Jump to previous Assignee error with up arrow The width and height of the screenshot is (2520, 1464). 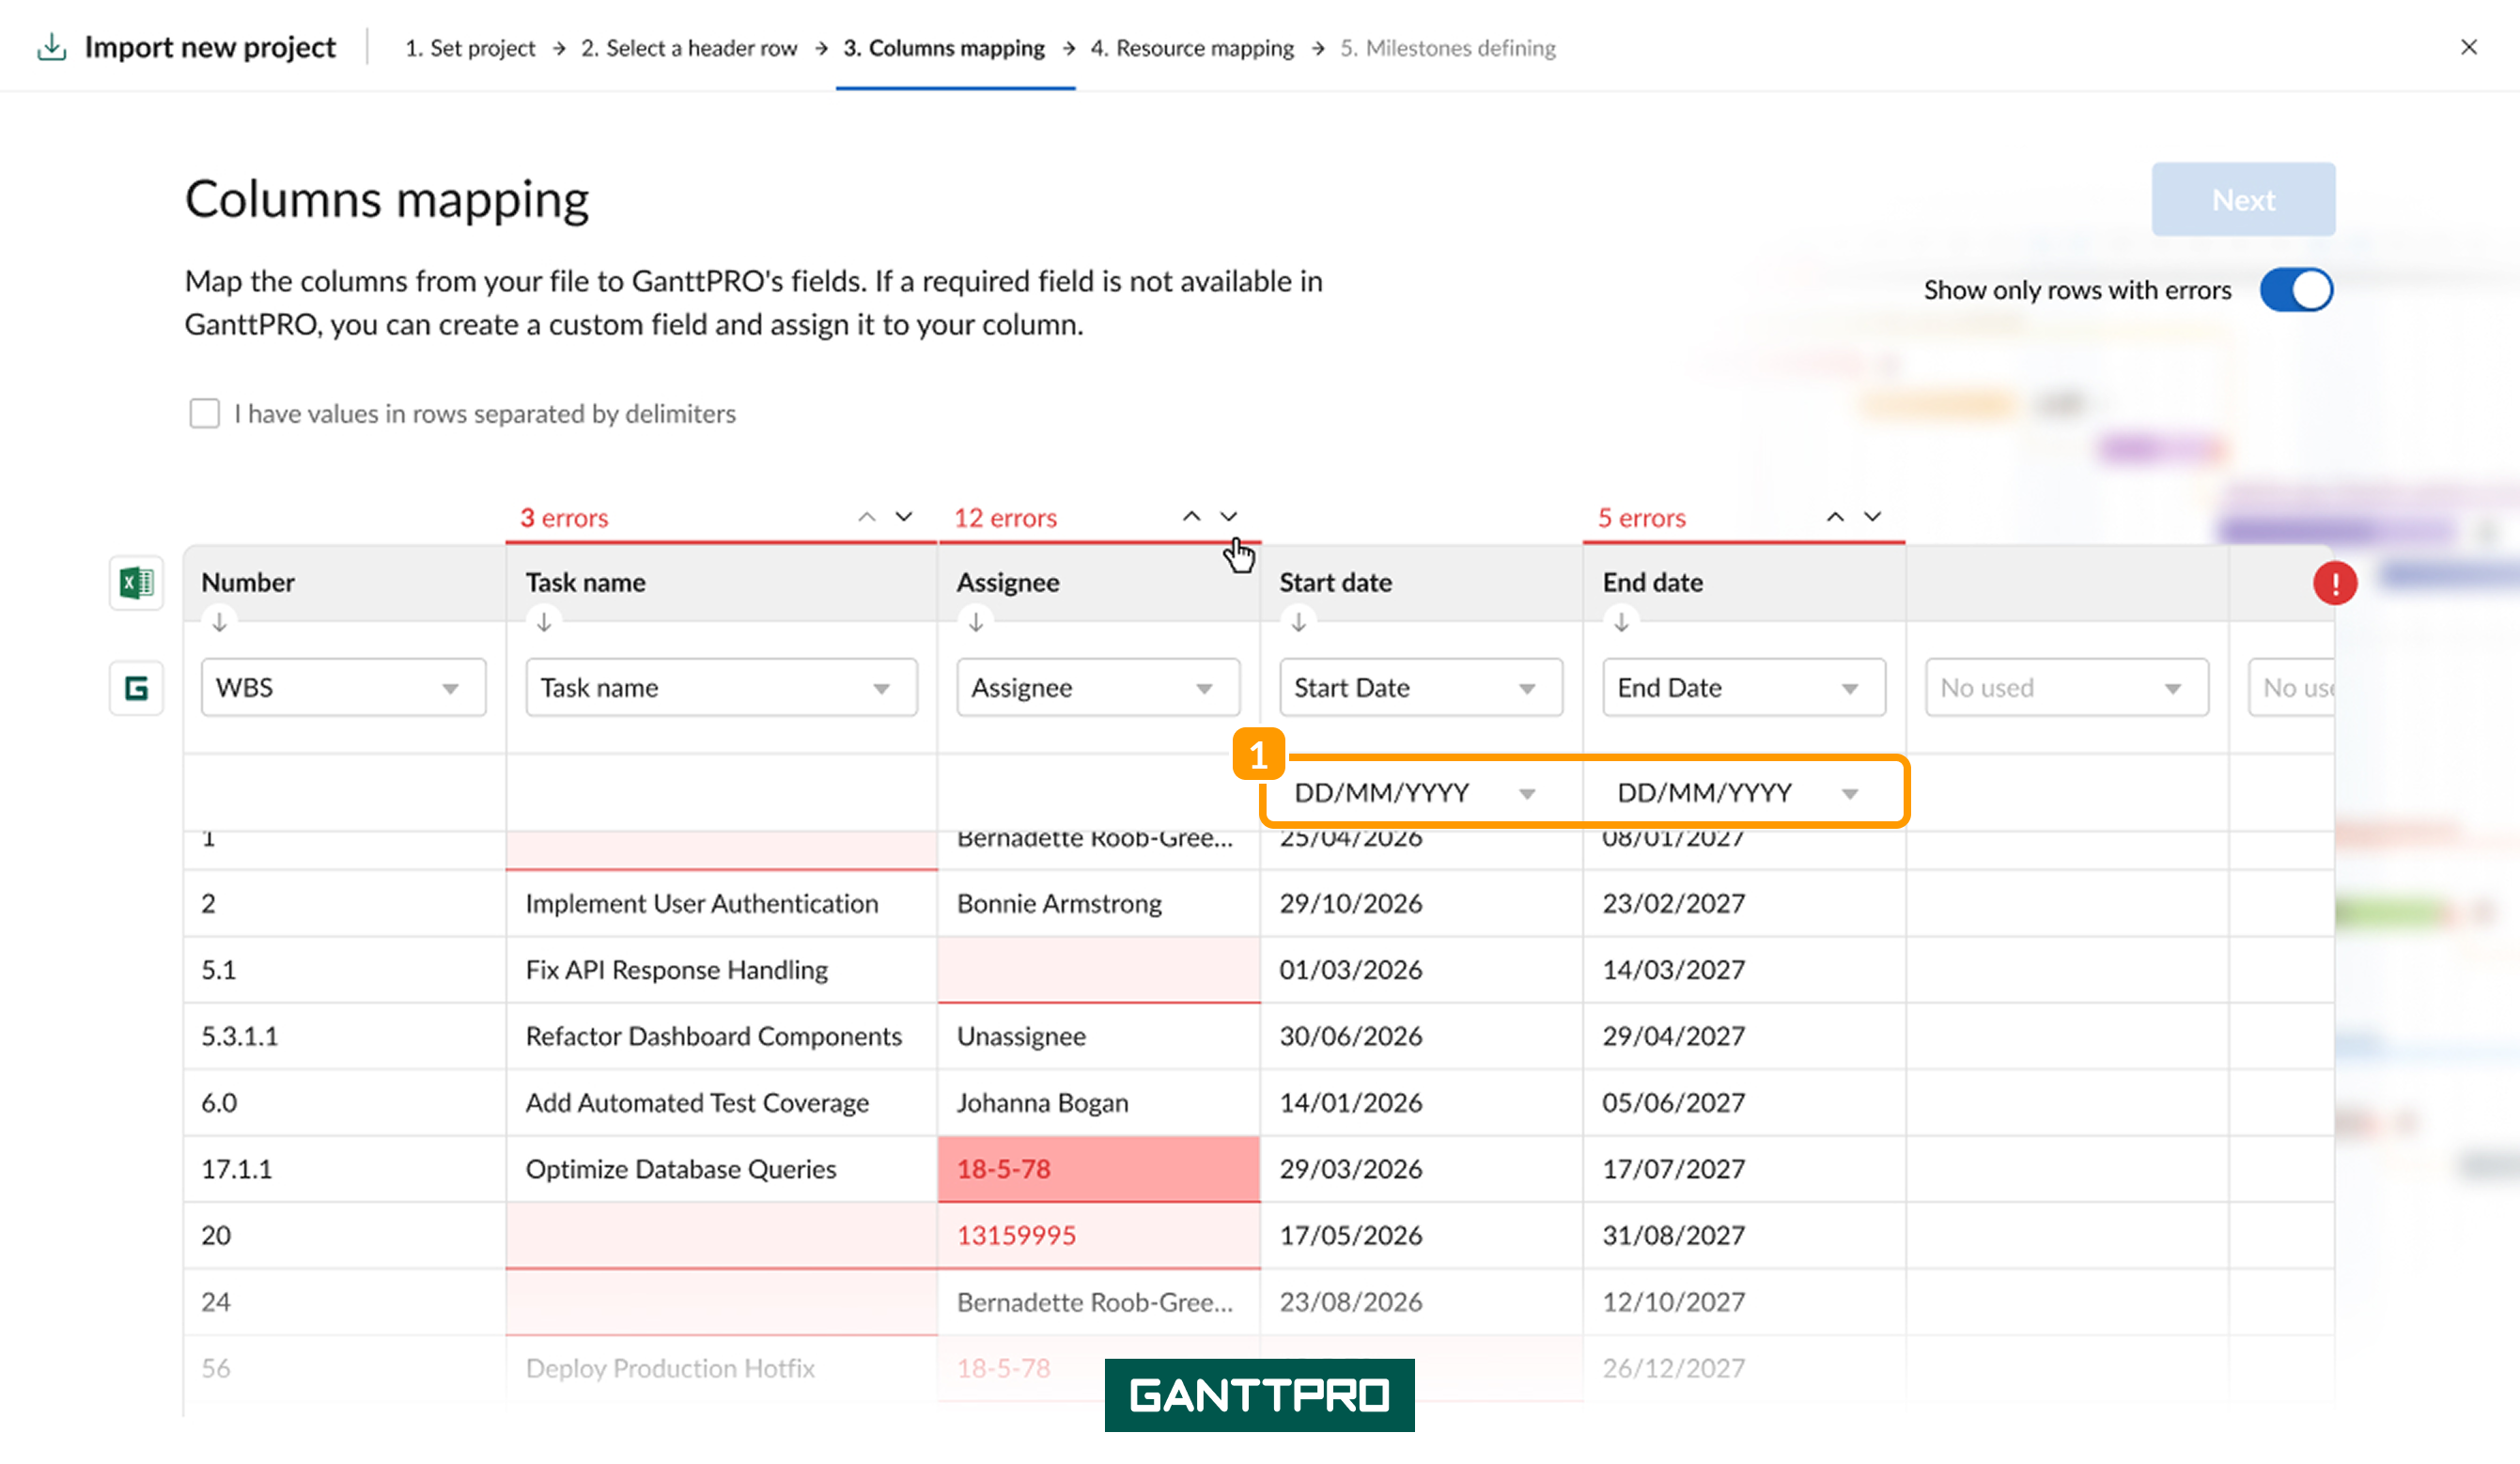click(1191, 517)
